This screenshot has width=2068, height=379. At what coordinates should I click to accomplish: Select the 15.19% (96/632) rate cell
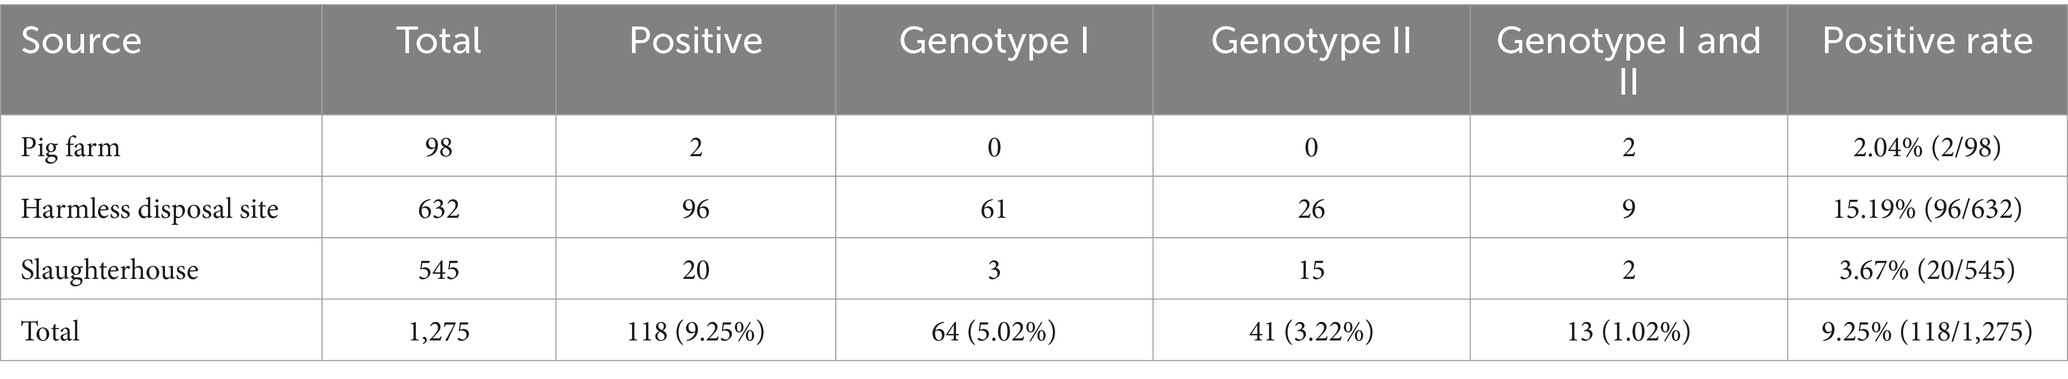pos(1927,209)
